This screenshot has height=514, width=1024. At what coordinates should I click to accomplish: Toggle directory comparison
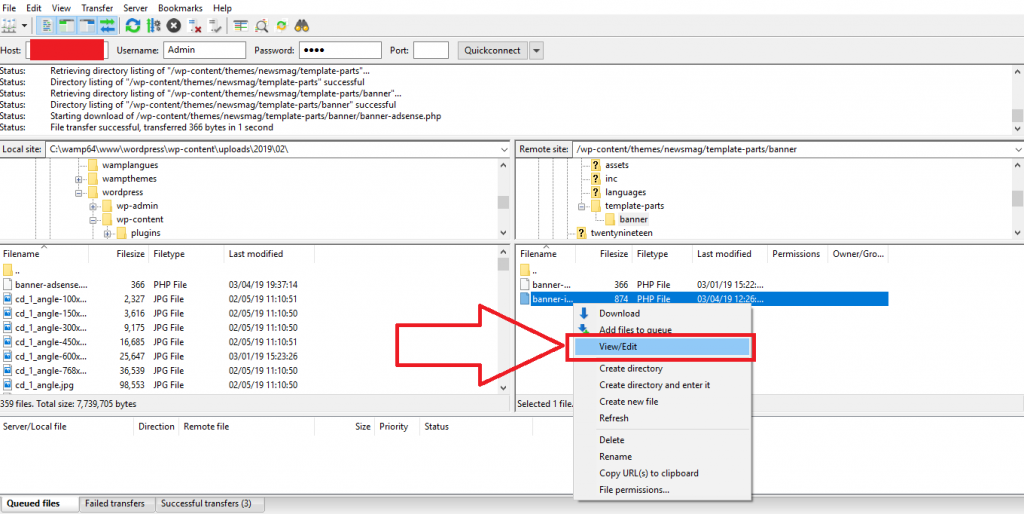pos(261,25)
